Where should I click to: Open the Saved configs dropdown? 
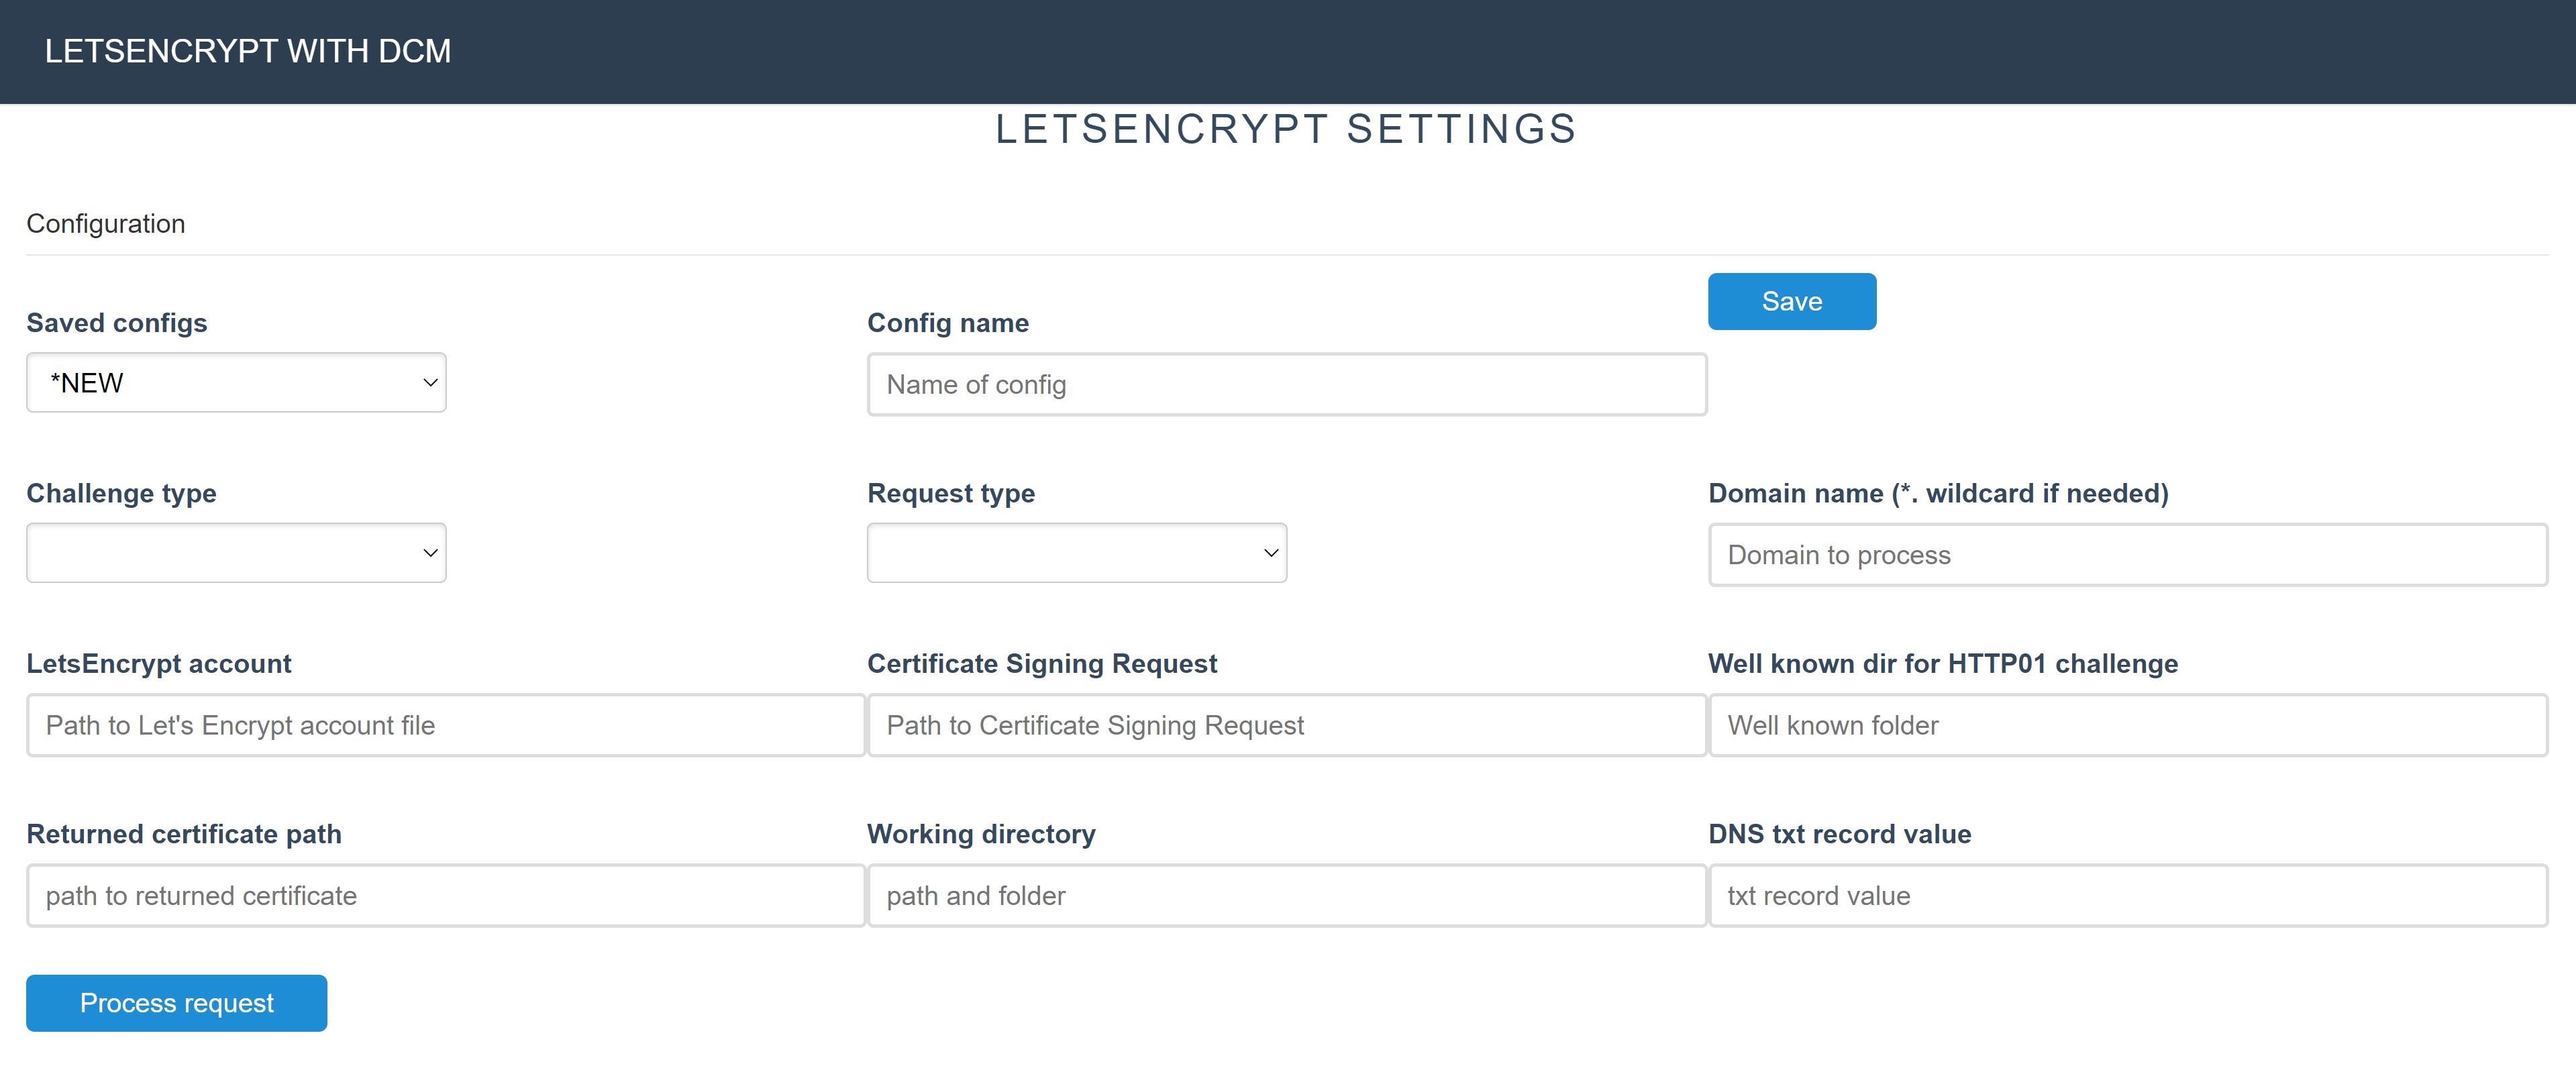click(236, 382)
